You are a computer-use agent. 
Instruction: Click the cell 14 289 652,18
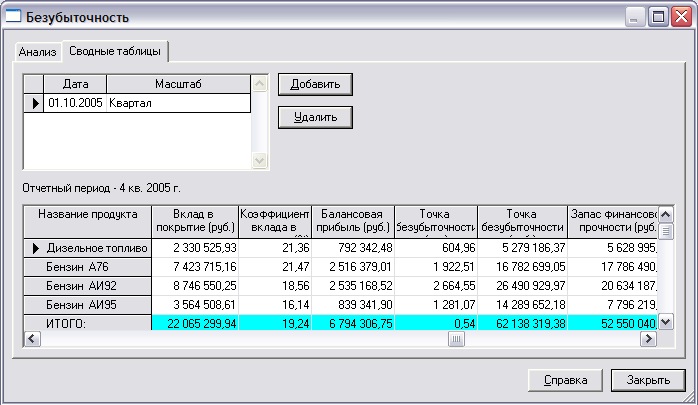point(523,305)
